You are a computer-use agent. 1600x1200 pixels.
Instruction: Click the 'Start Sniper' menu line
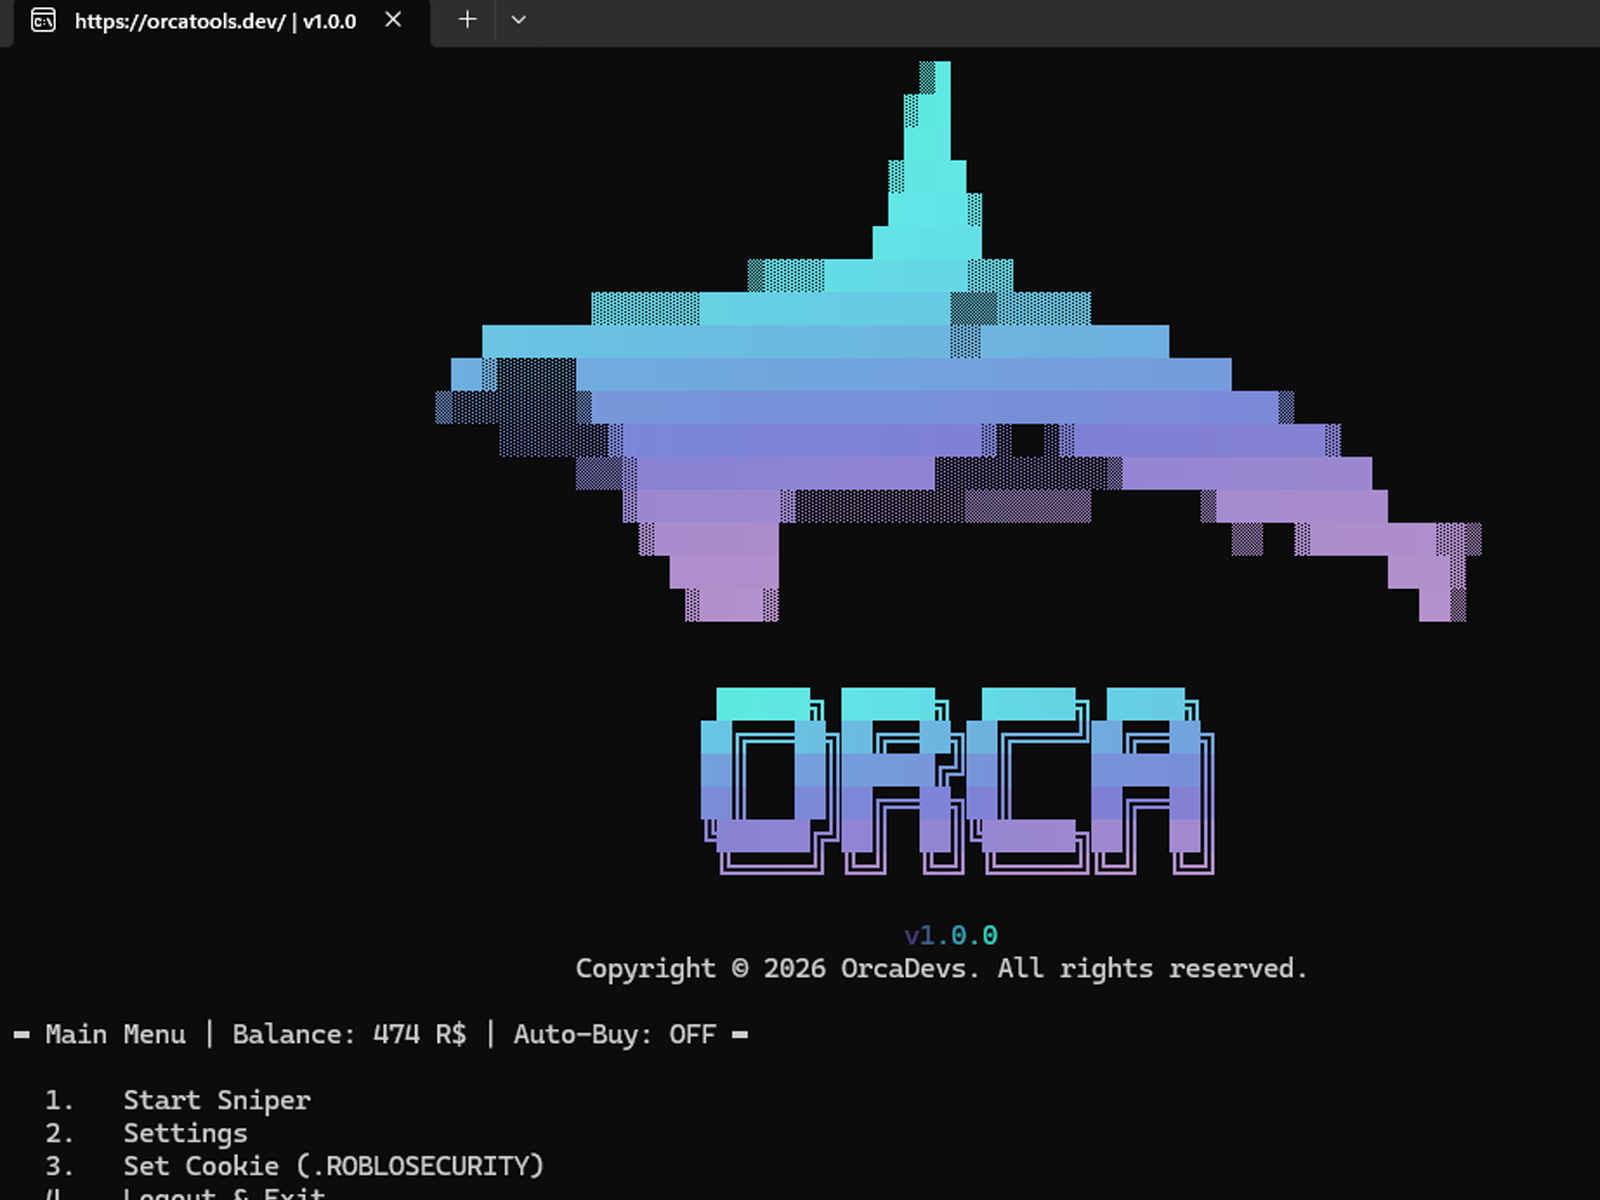click(217, 1100)
